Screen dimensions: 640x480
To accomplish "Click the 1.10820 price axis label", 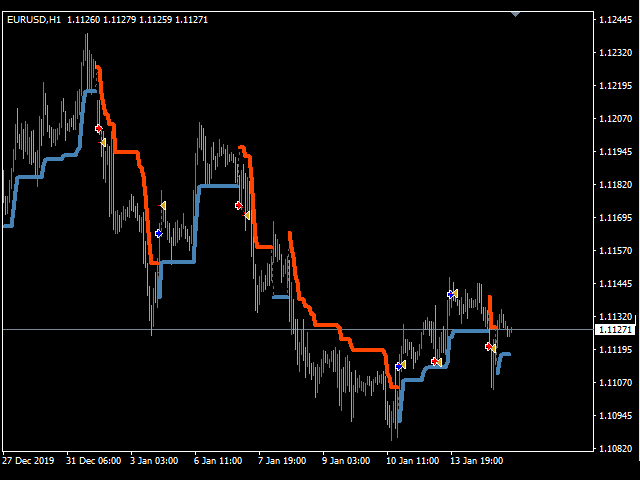I will (612, 449).
